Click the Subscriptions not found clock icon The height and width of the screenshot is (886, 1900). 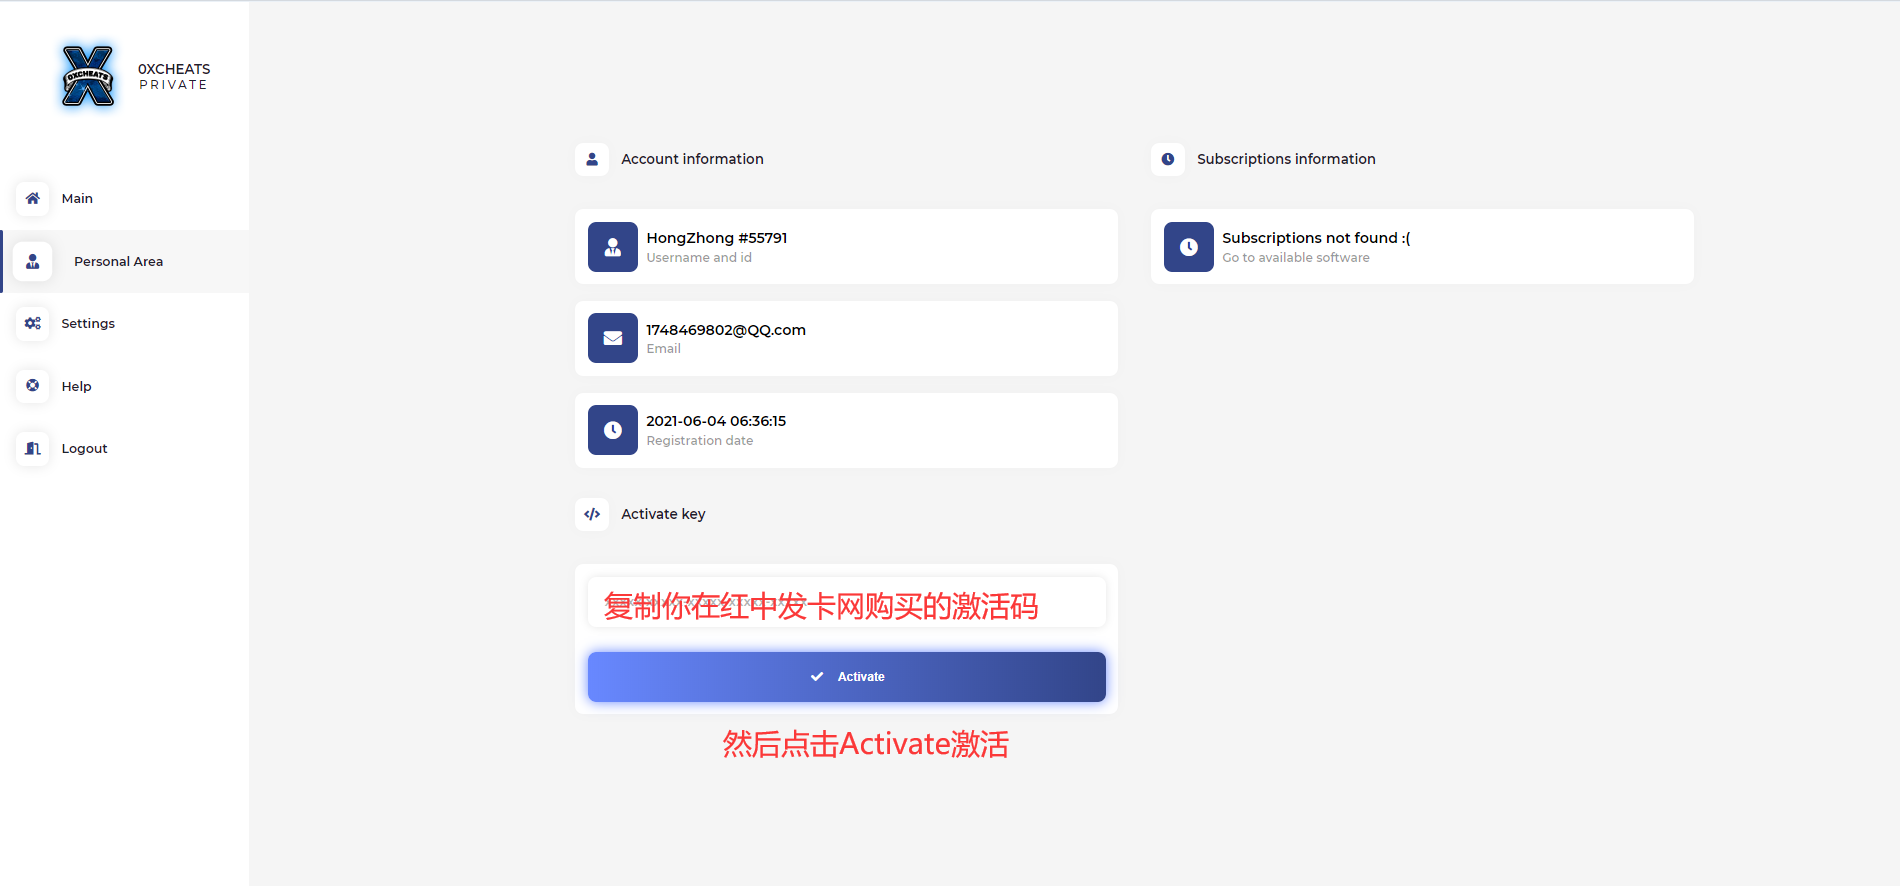coord(1189,247)
